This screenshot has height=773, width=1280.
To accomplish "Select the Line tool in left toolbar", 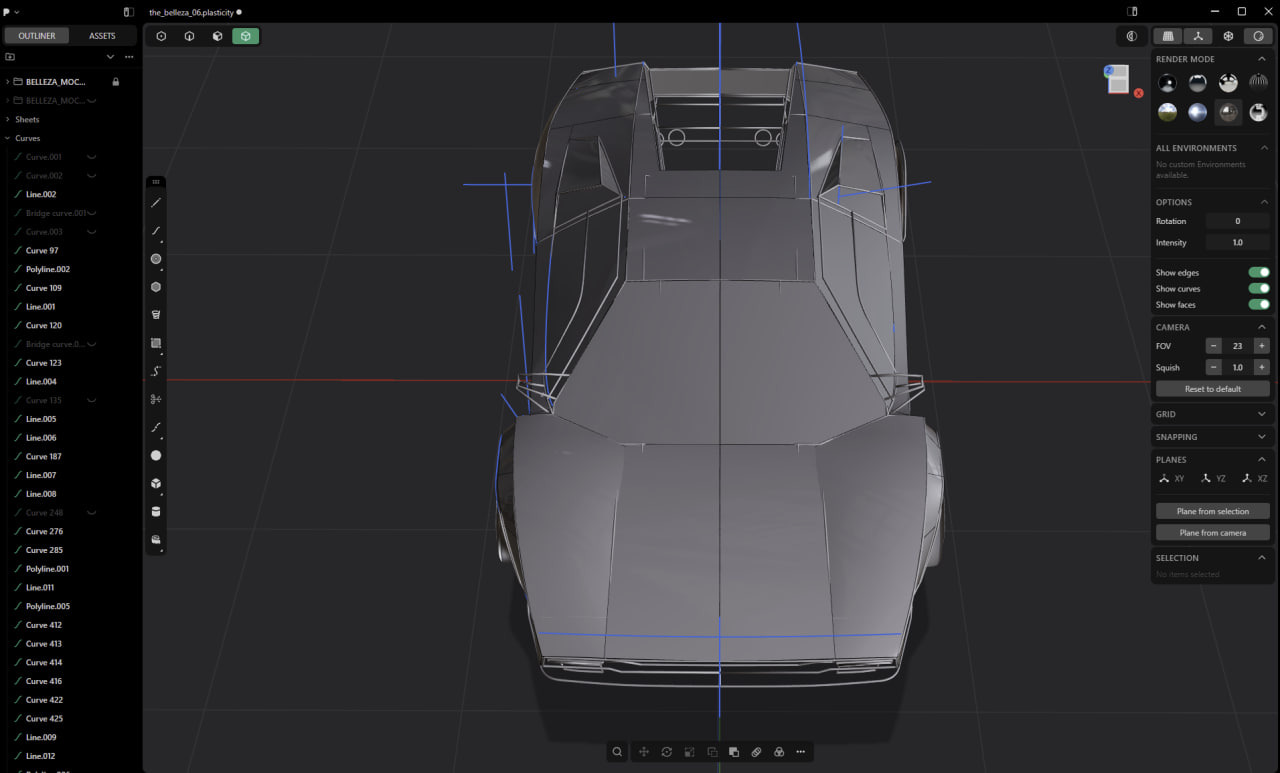I will (x=156, y=203).
